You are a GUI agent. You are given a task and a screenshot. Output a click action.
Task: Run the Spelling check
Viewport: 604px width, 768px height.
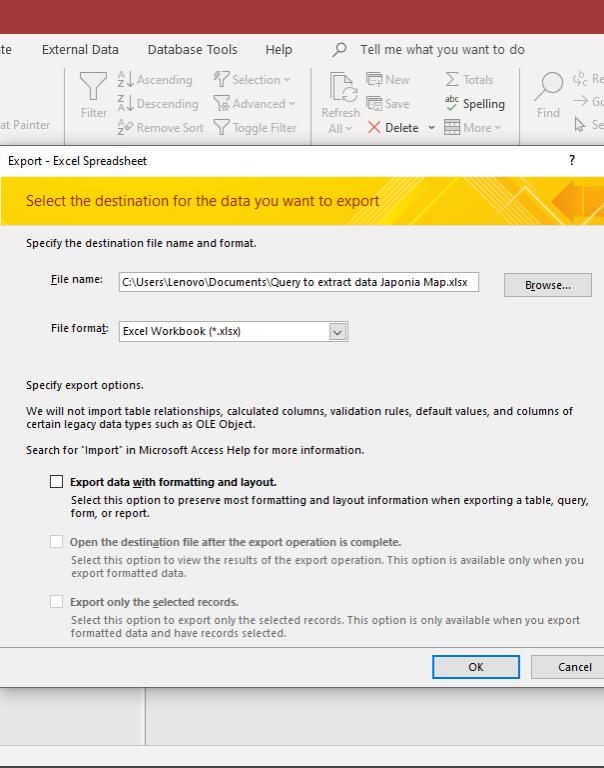click(x=474, y=103)
